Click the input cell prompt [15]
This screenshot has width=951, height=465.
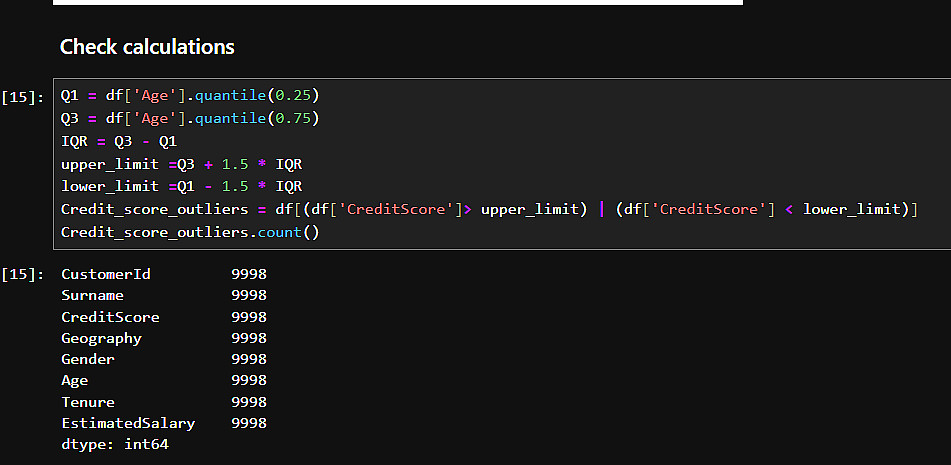[x=22, y=97]
